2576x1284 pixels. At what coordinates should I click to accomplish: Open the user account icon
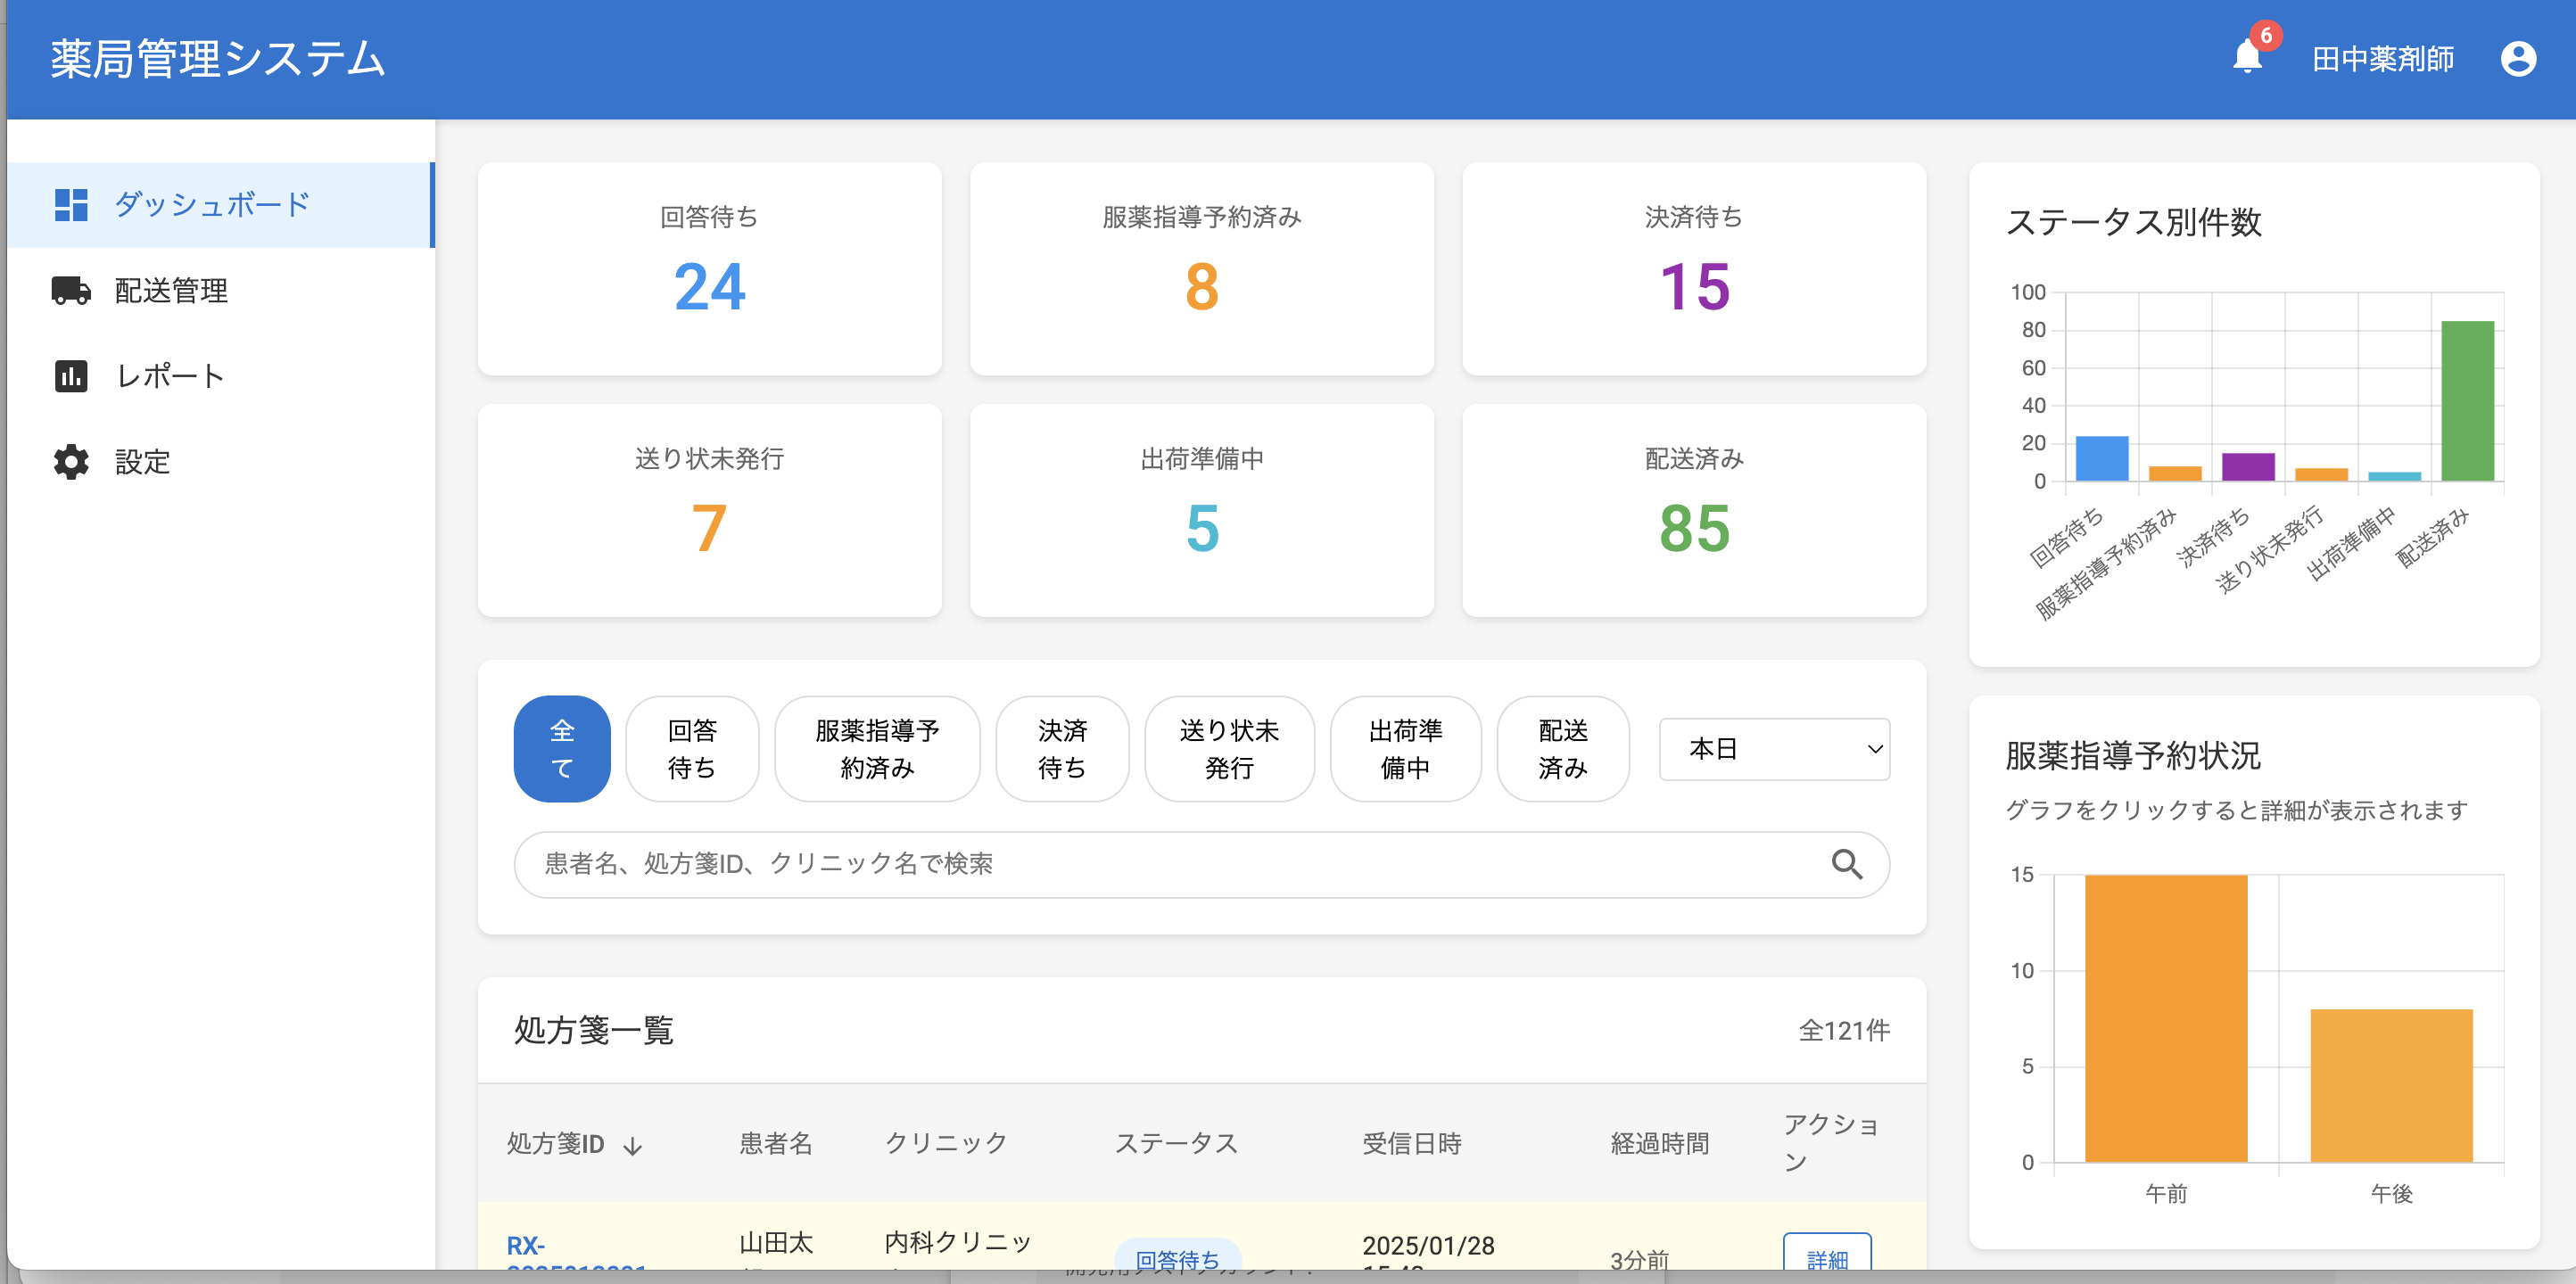tap(2518, 58)
